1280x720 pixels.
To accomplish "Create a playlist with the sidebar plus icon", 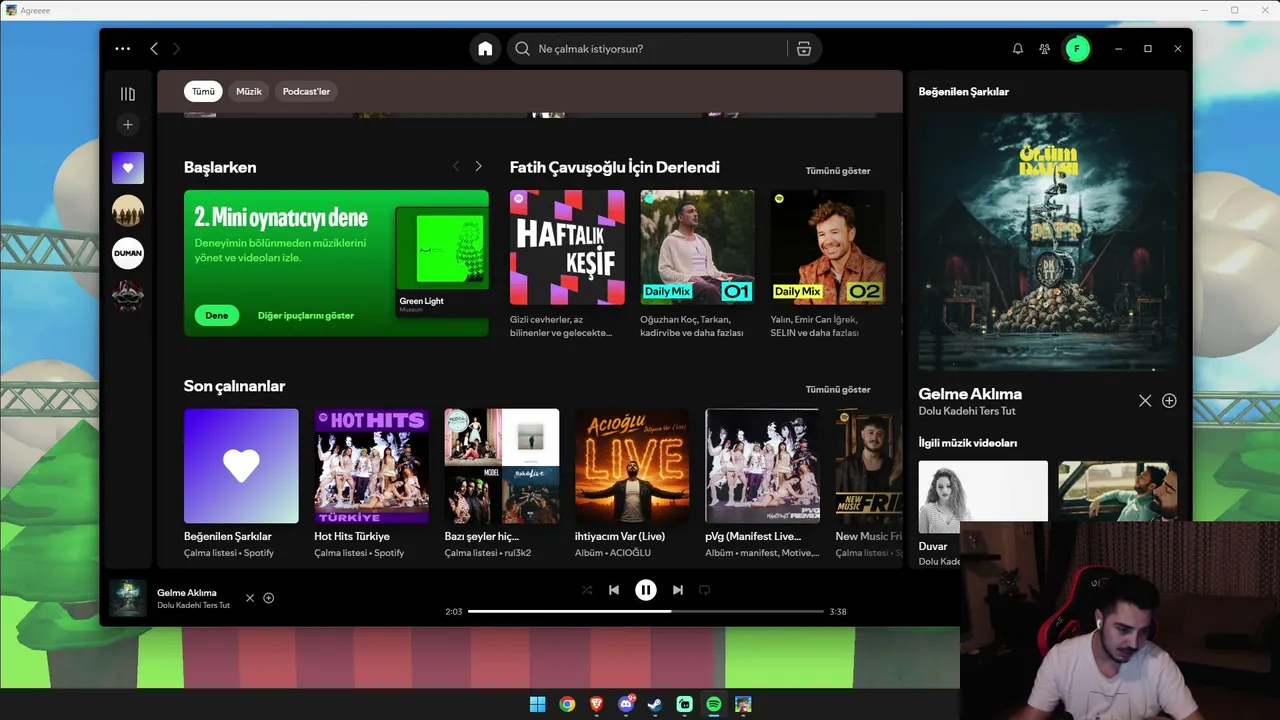I will click(128, 125).
